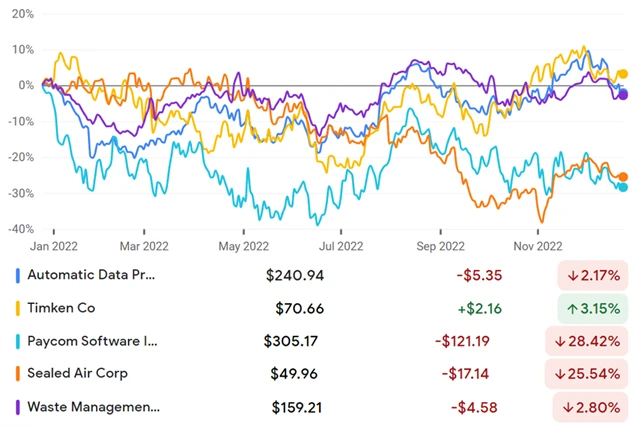Click the May 2022 axis label
This screenshot has height=428, width=640.
pyautogui.click(x=243, y=245)
